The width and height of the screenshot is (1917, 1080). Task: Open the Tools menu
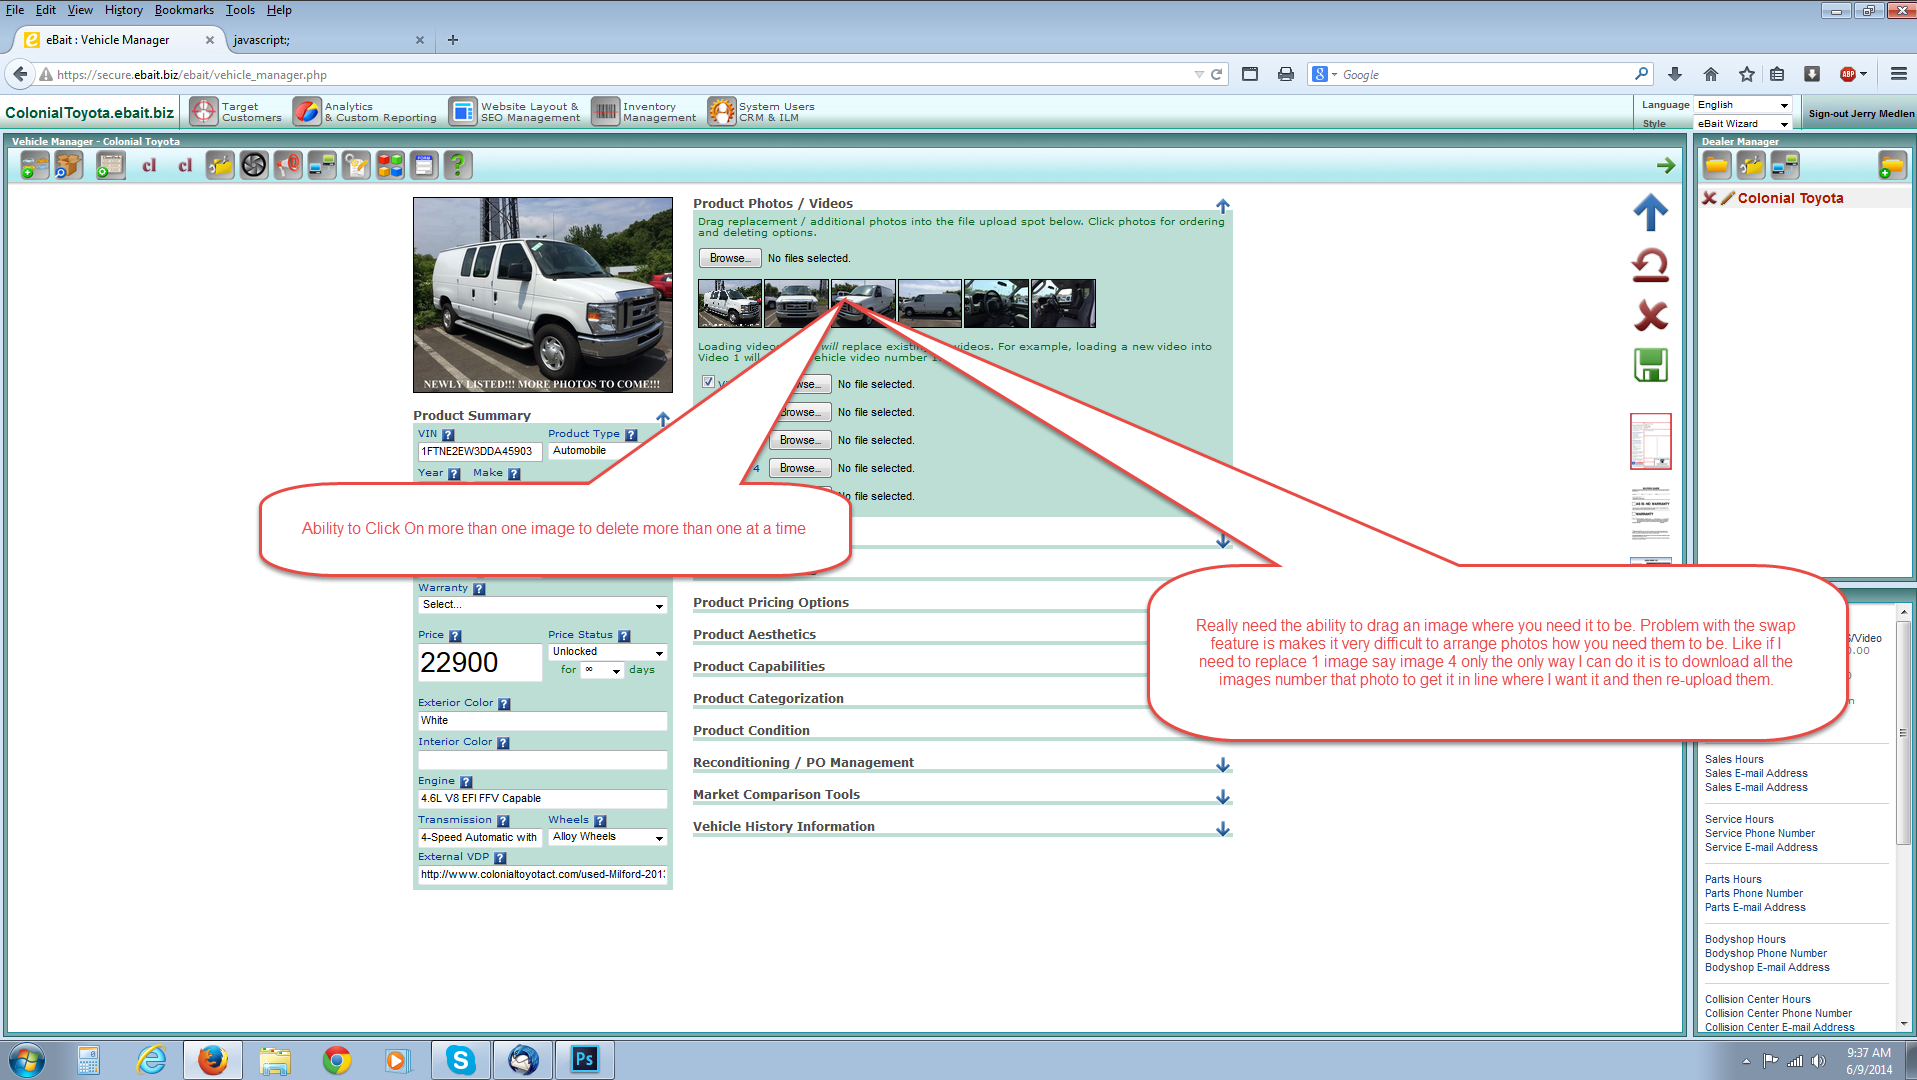[x=240, y=10]
